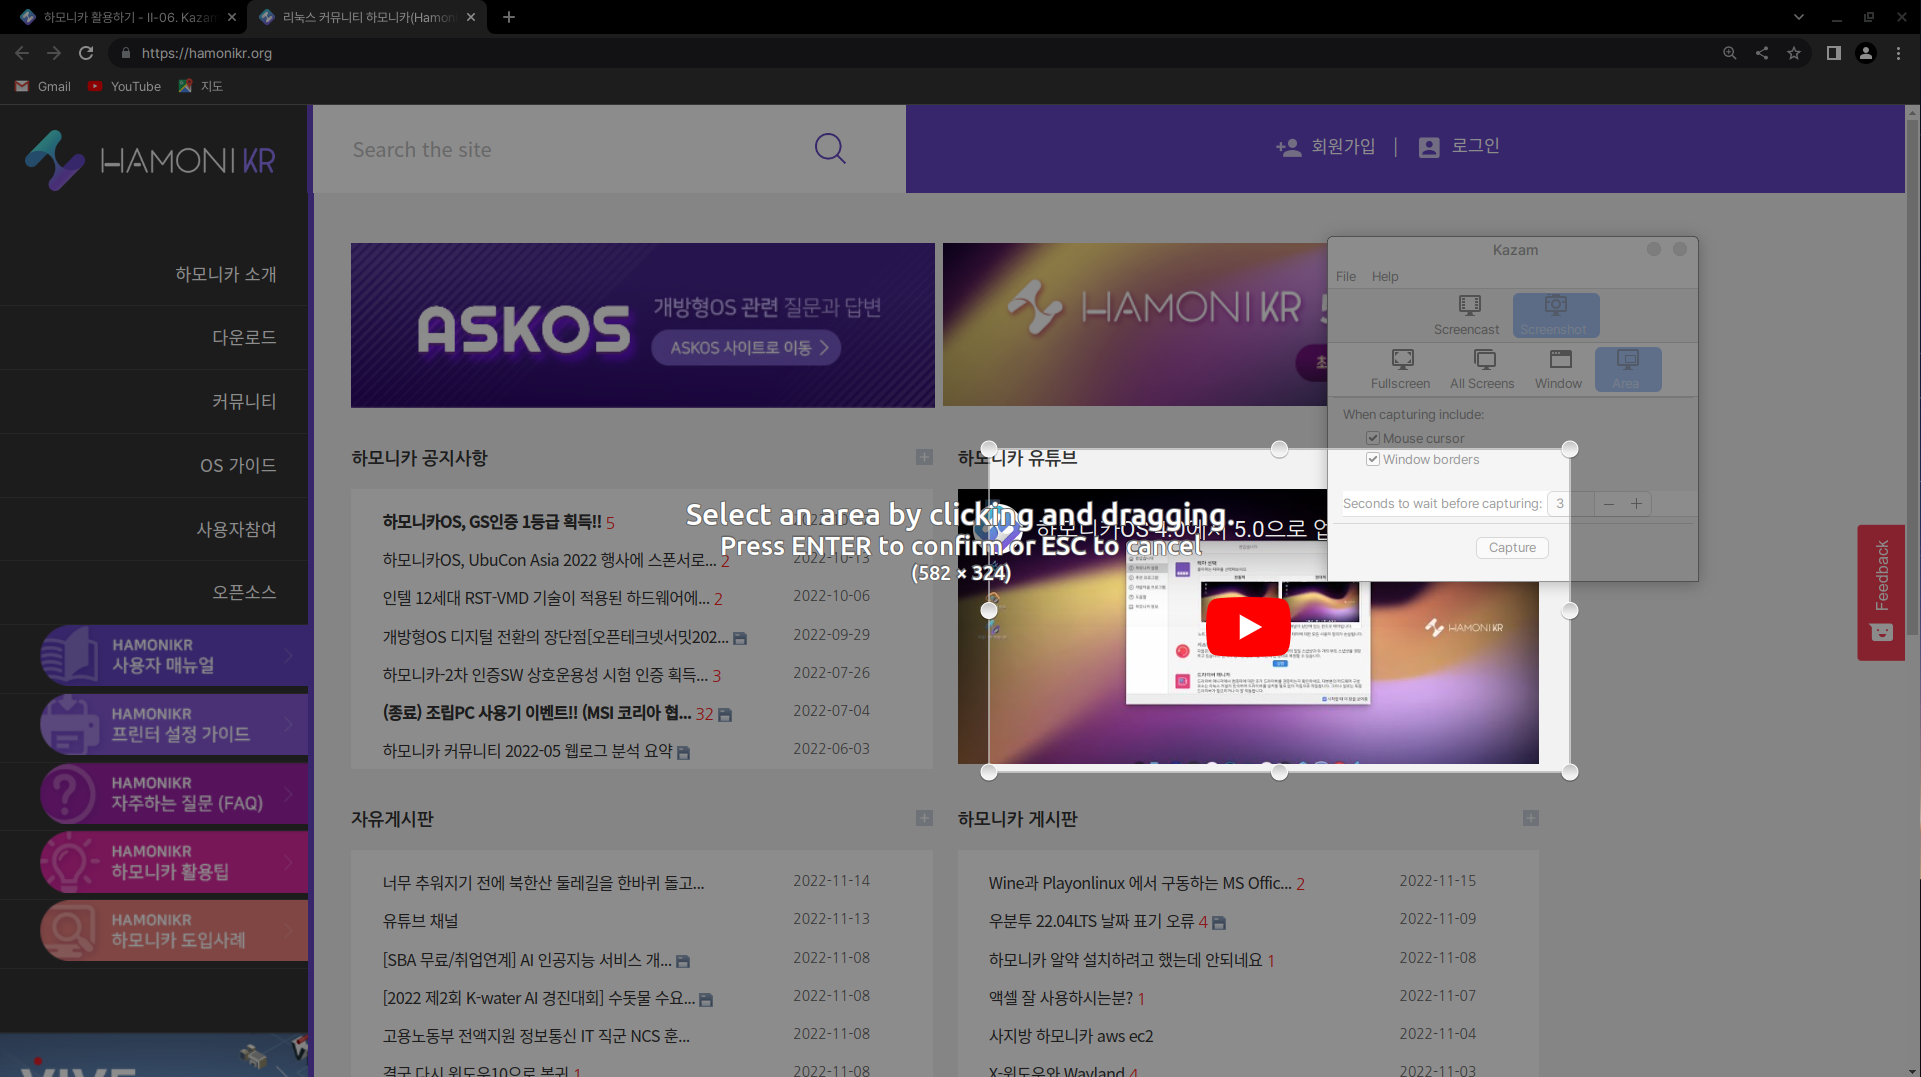This screenshot has width=1921, height=1077.
Task: Select Fullscreen capture mode in Kazam
Action: tap(1400, 368)
